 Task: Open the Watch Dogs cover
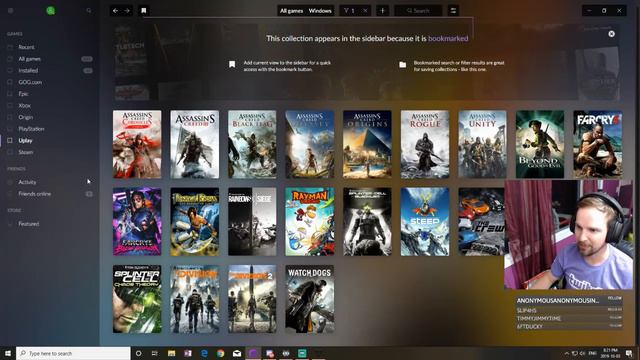click(x=310, y=299)
